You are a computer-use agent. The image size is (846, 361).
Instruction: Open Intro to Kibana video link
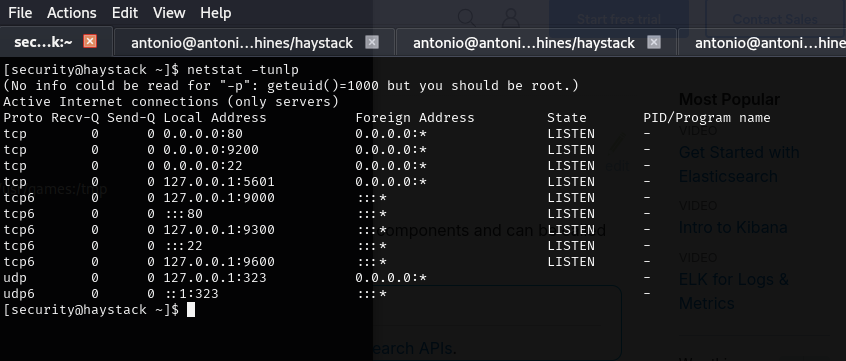pos(733,227)
